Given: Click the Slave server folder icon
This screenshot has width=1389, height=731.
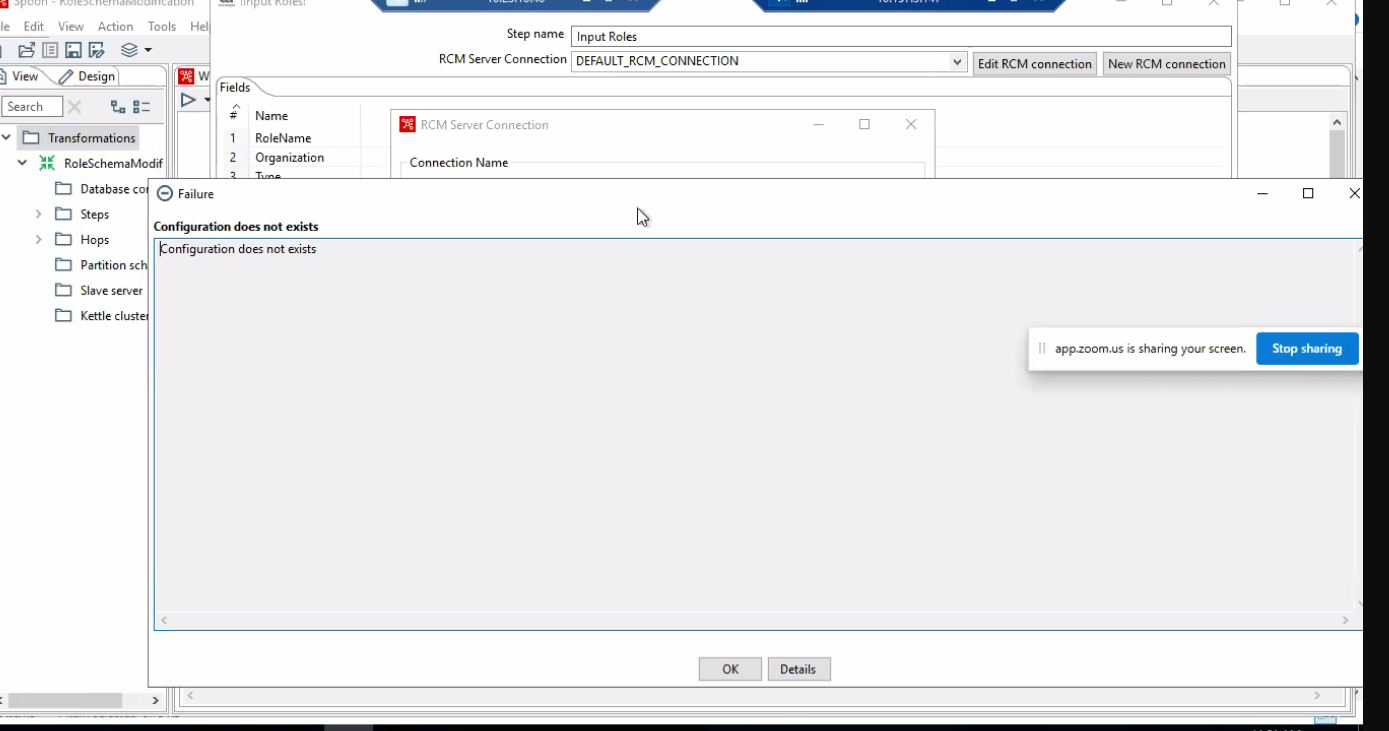Looking at the screenshot, I should coord(63,290).
